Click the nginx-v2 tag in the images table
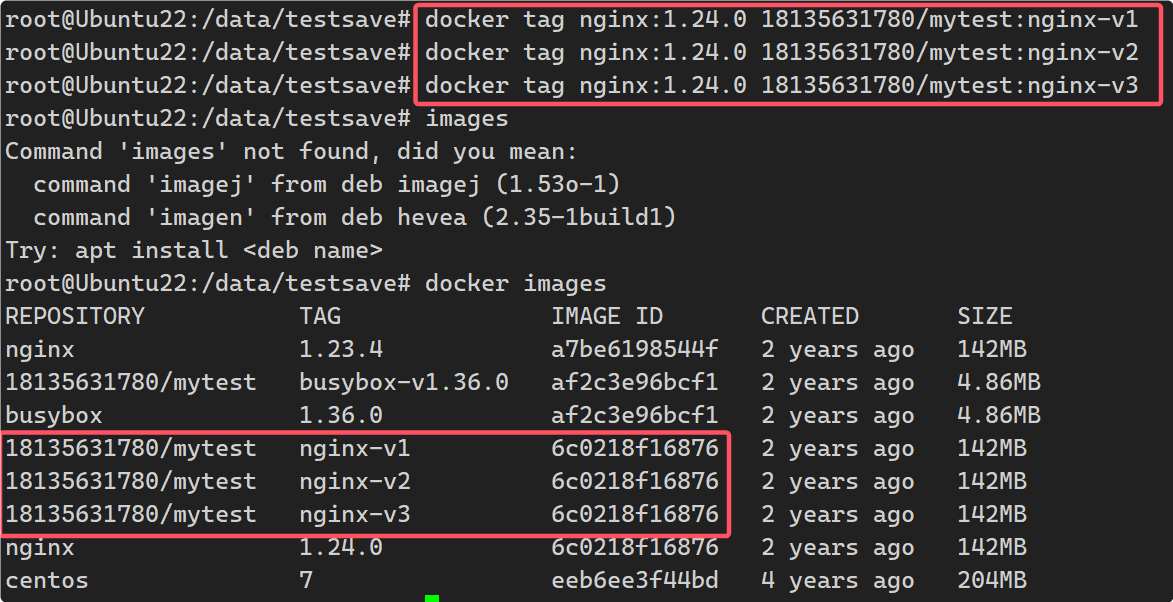The image size is (1173, 602). 355,482
